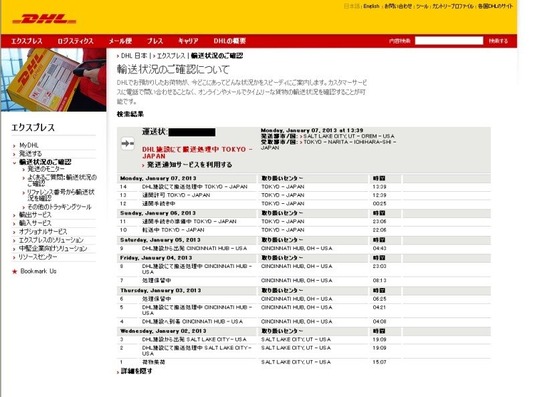Screen dimensions: 535x397
Task: Open the エクスプレス navigation menu
Action: point(27,41)
